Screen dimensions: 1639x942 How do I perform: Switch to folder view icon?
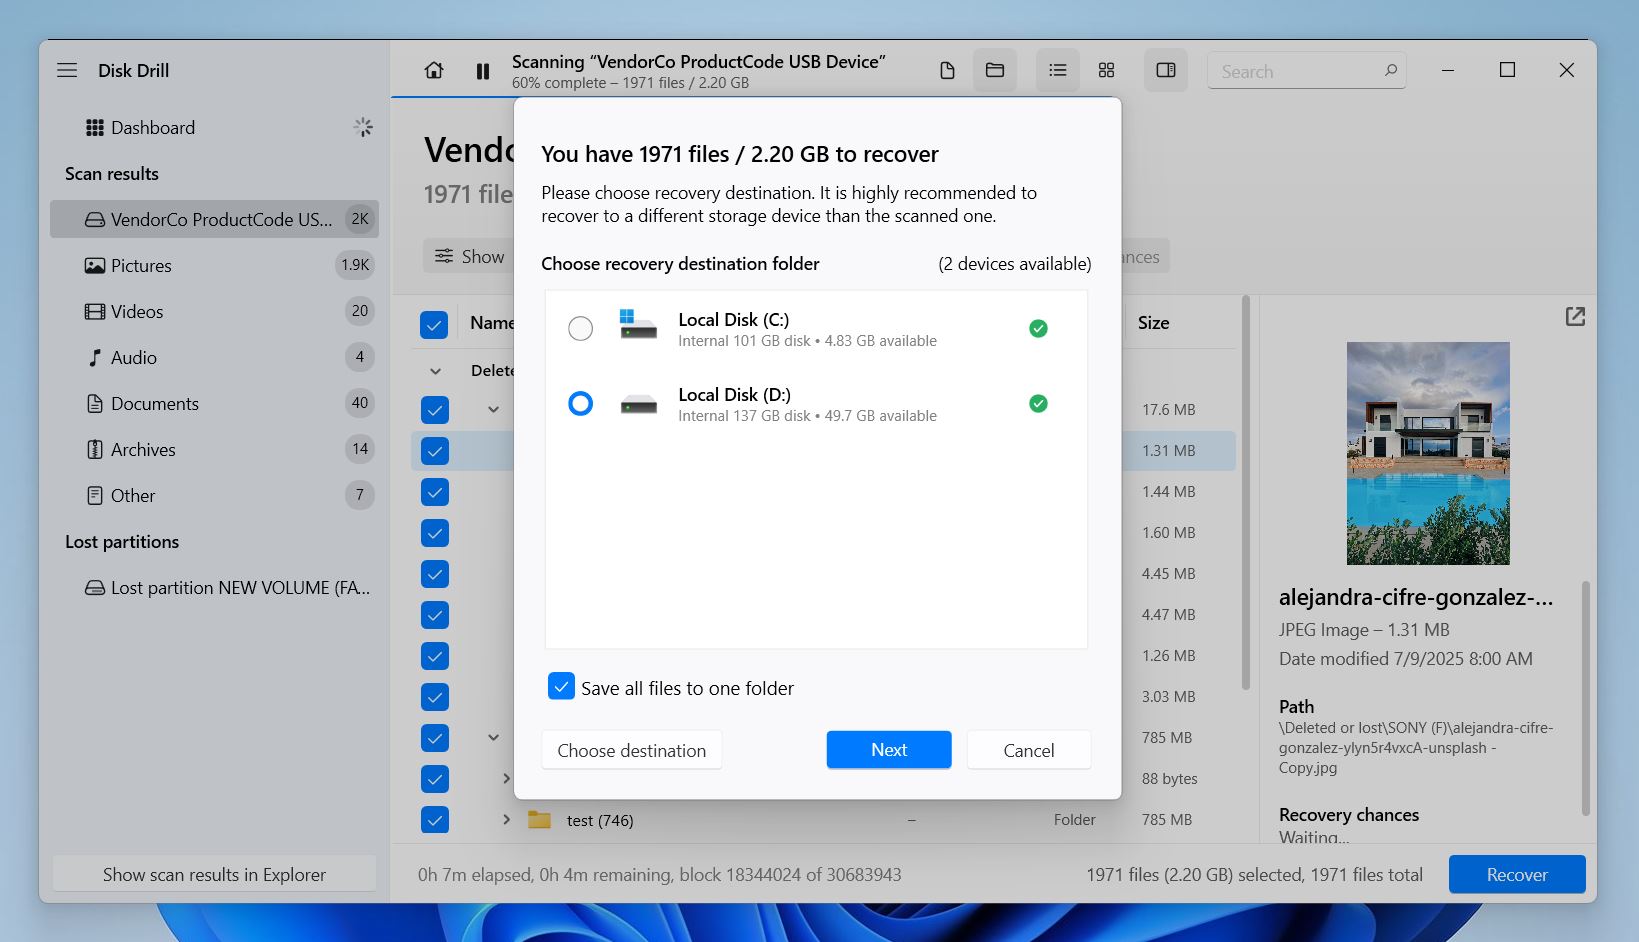click(x=995, y=70)
